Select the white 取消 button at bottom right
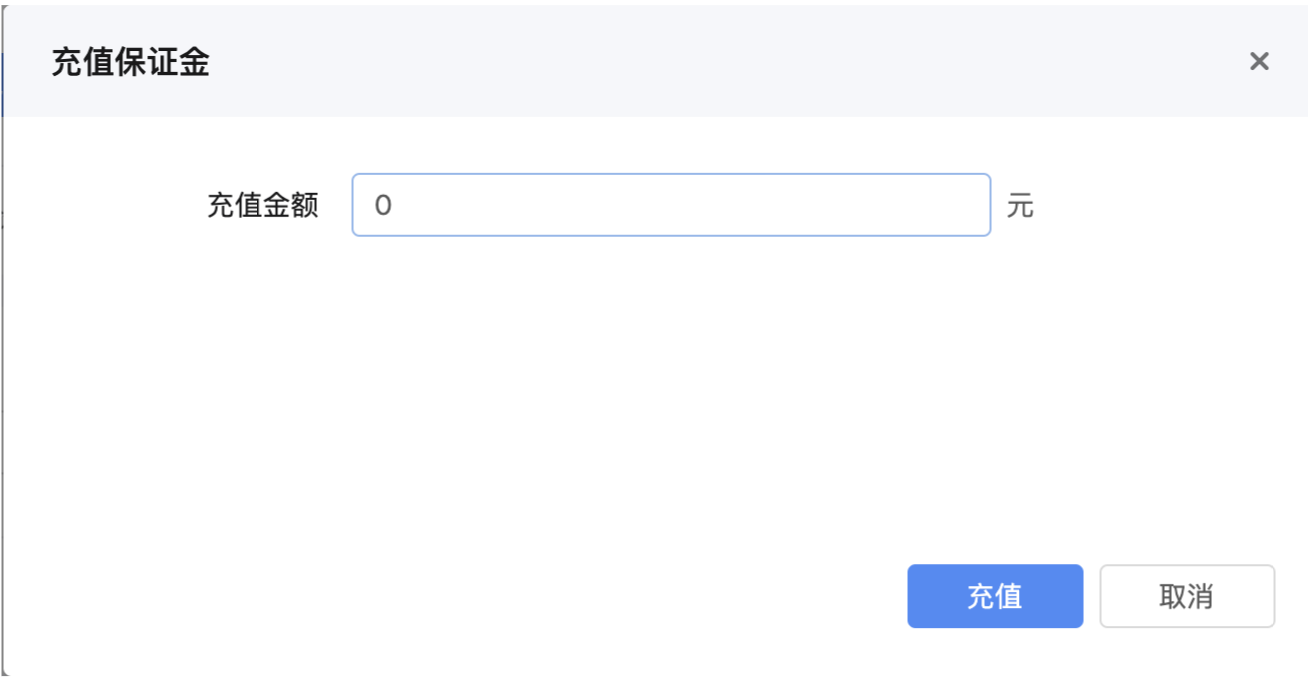 1187,597
